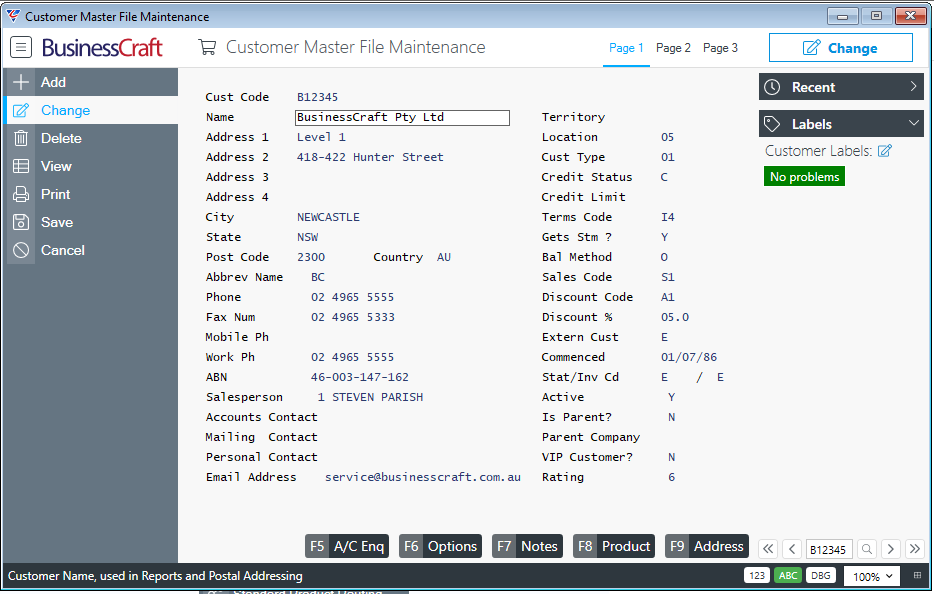Open record search magnifier

coord(867,549)
